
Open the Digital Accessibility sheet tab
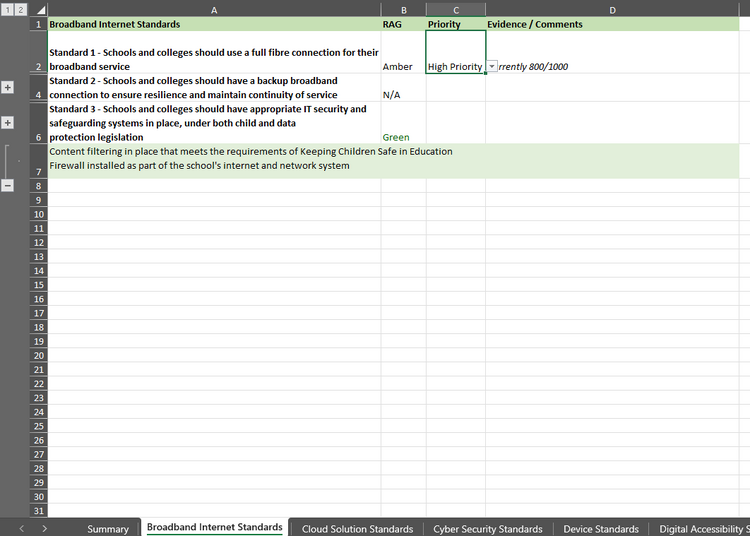click(x=701, y=529)
